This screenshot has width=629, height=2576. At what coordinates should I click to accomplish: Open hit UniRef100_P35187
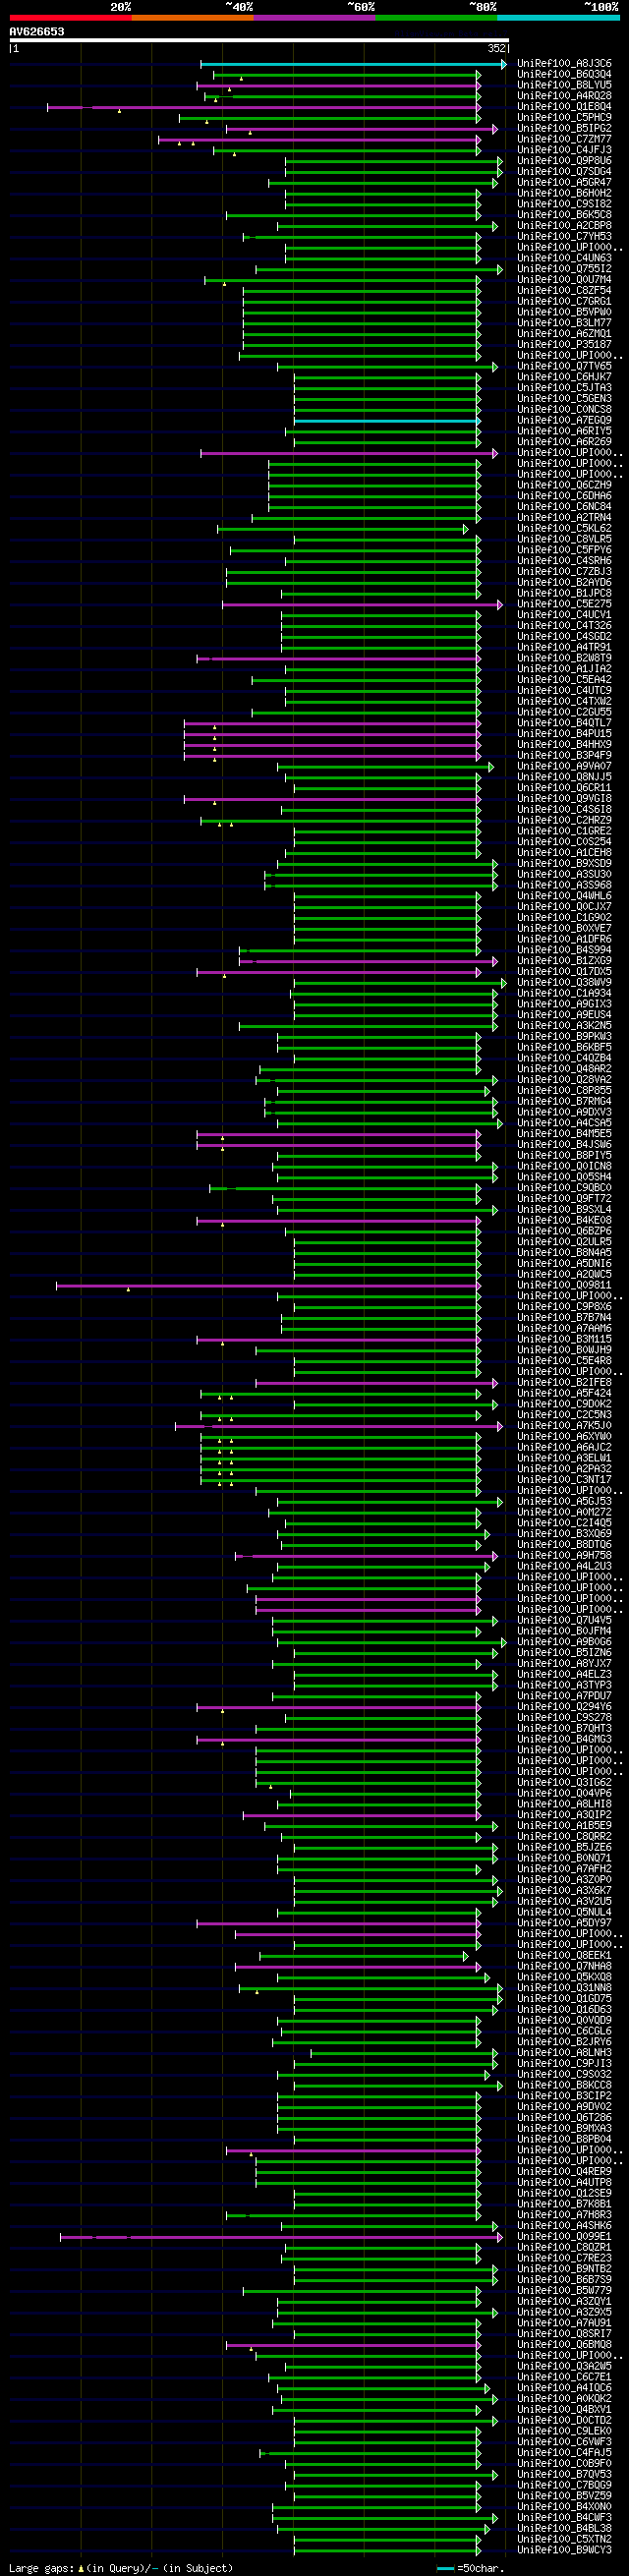point(565,345)
